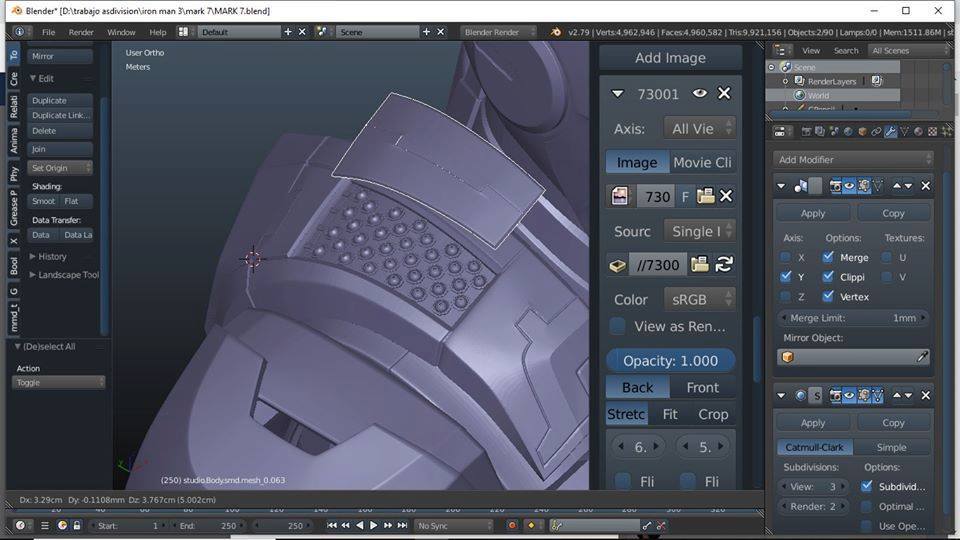Screen dimensions: 960x540
Task: Open the Set Origin dropdown
Action: pos(60,168)
